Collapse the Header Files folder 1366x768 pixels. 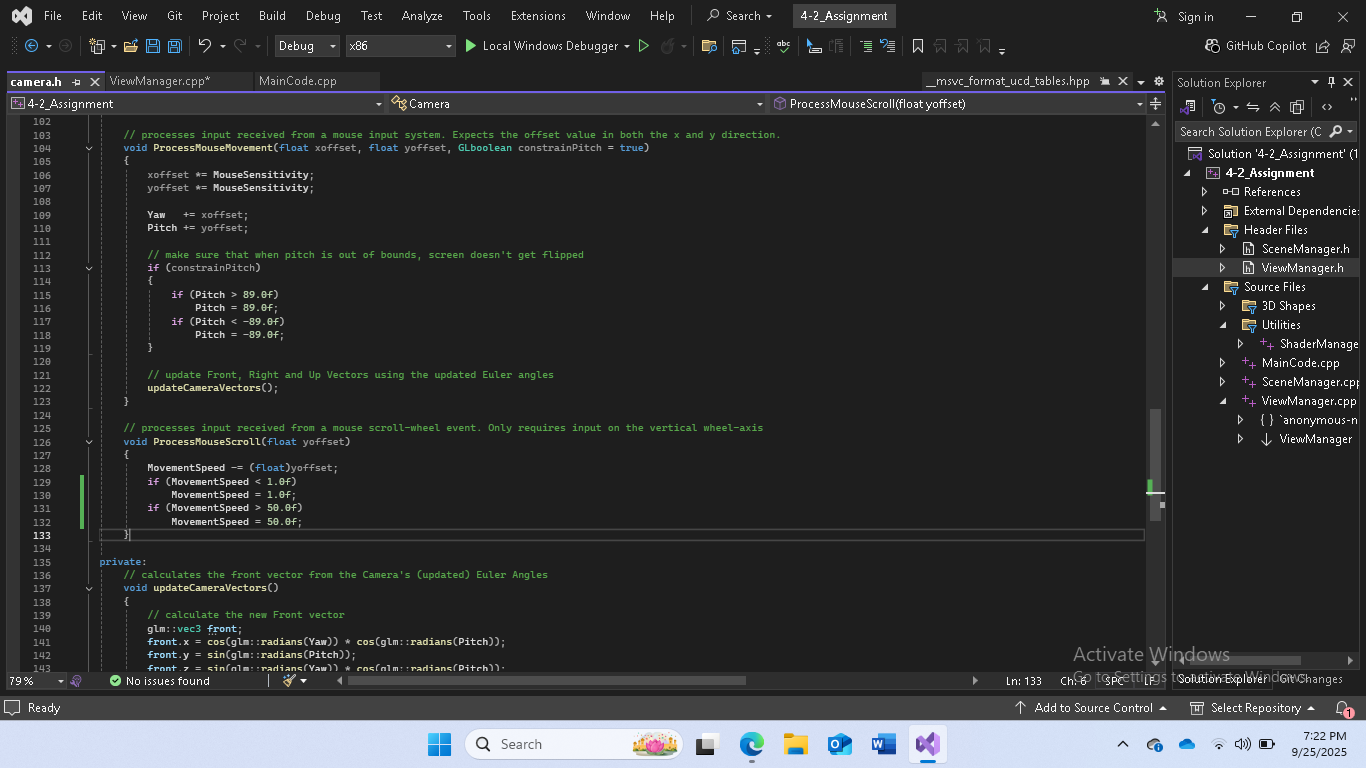[1204, 230]
